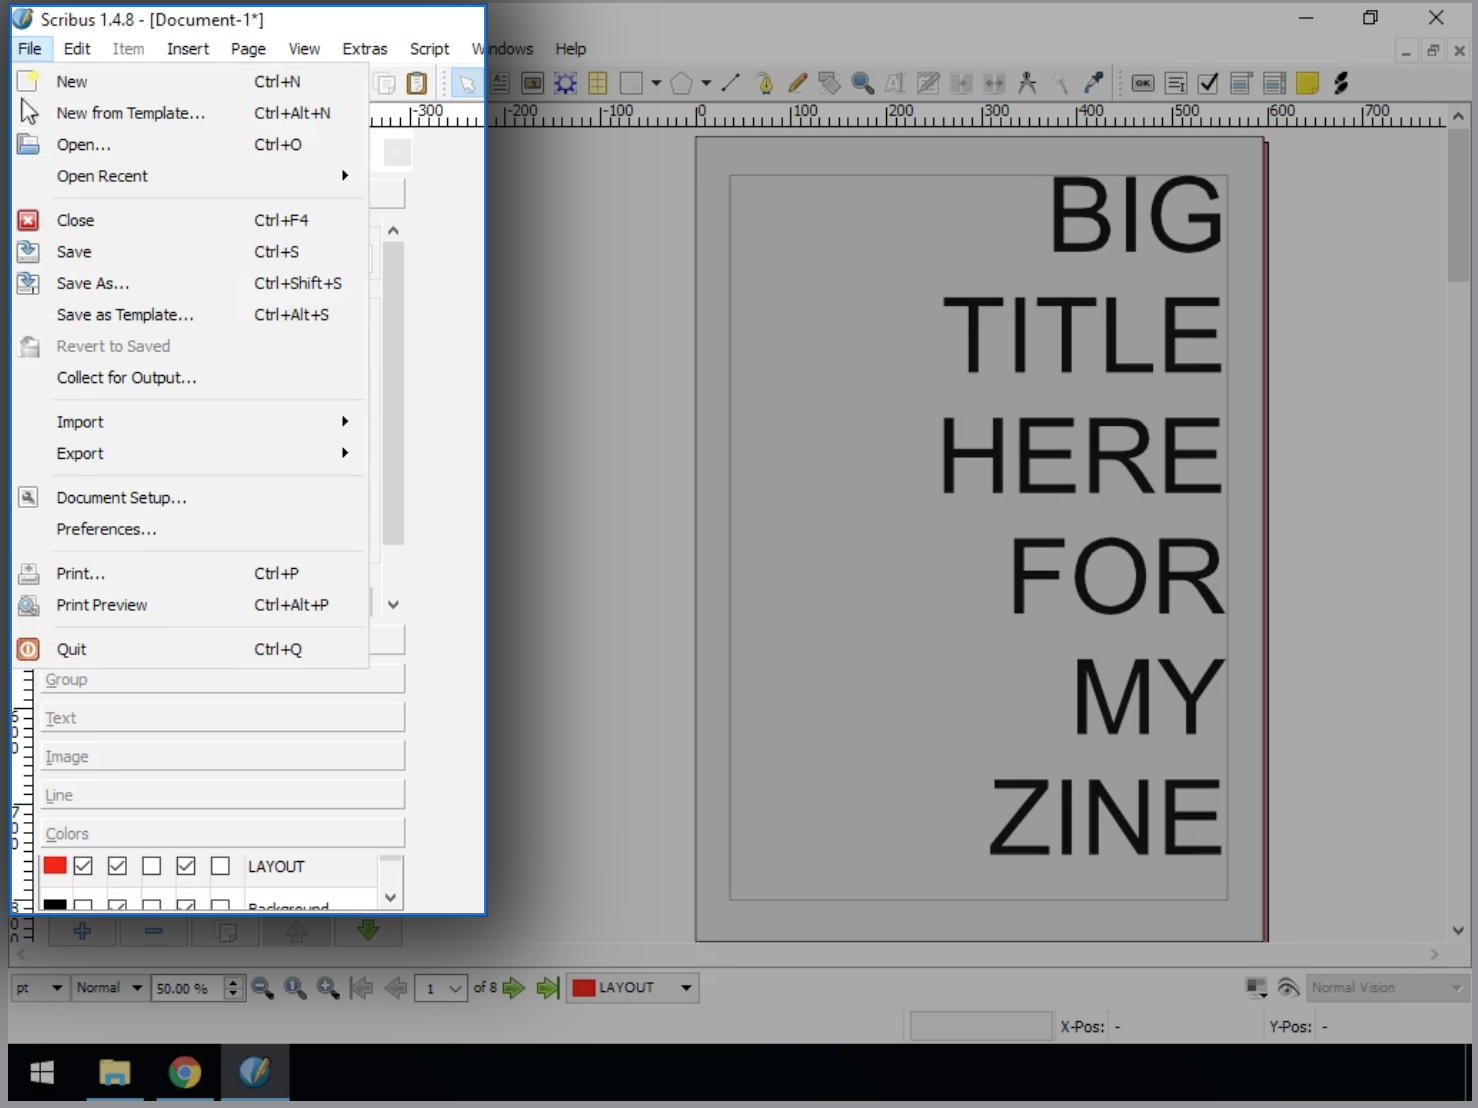Open the Extras menu
This screenshot has width=1478, height=1108.
365,49
